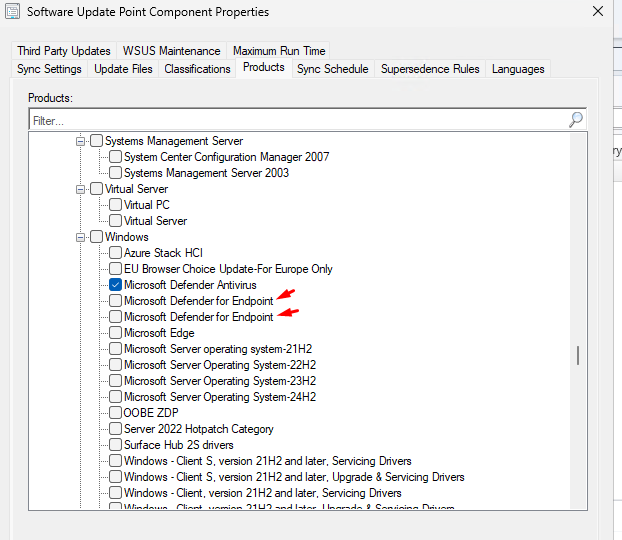Check Windows - Client S Upgrade & Servicing Drivers
Image resolution: width=622 pixels, height=540 pixels.
click(x=115, y=477)
